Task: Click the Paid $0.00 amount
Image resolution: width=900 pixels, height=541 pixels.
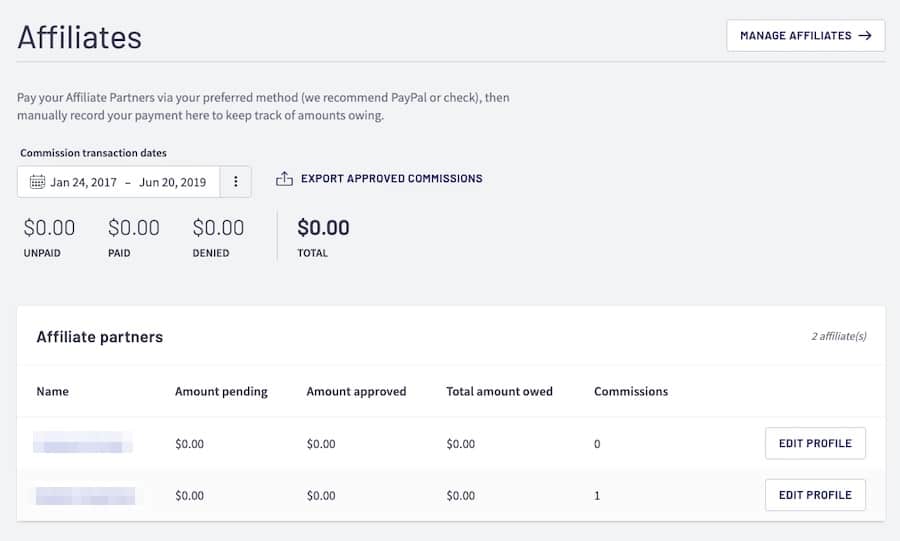Action: pos(134,228)
